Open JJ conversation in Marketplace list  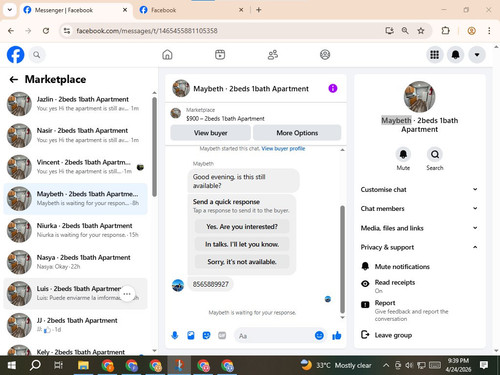(76, 325)
